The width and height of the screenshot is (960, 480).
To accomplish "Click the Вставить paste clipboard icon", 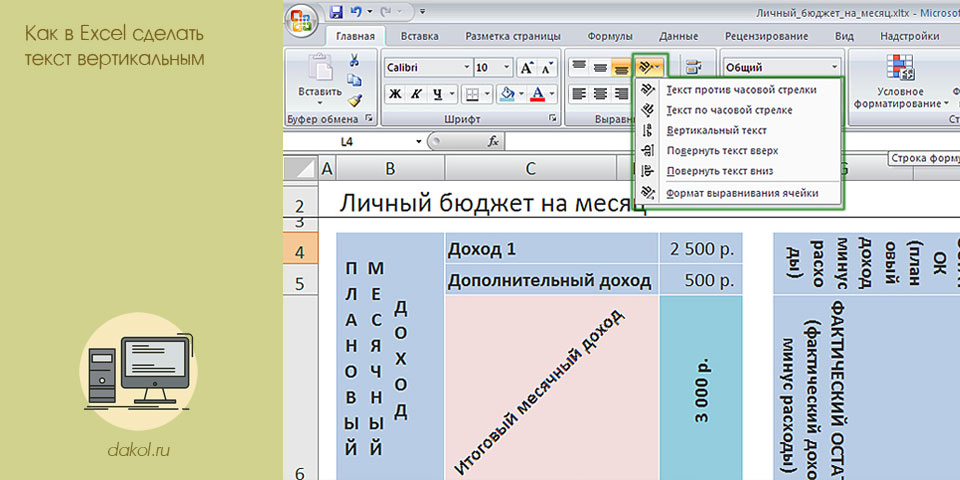I will [320, 67].
